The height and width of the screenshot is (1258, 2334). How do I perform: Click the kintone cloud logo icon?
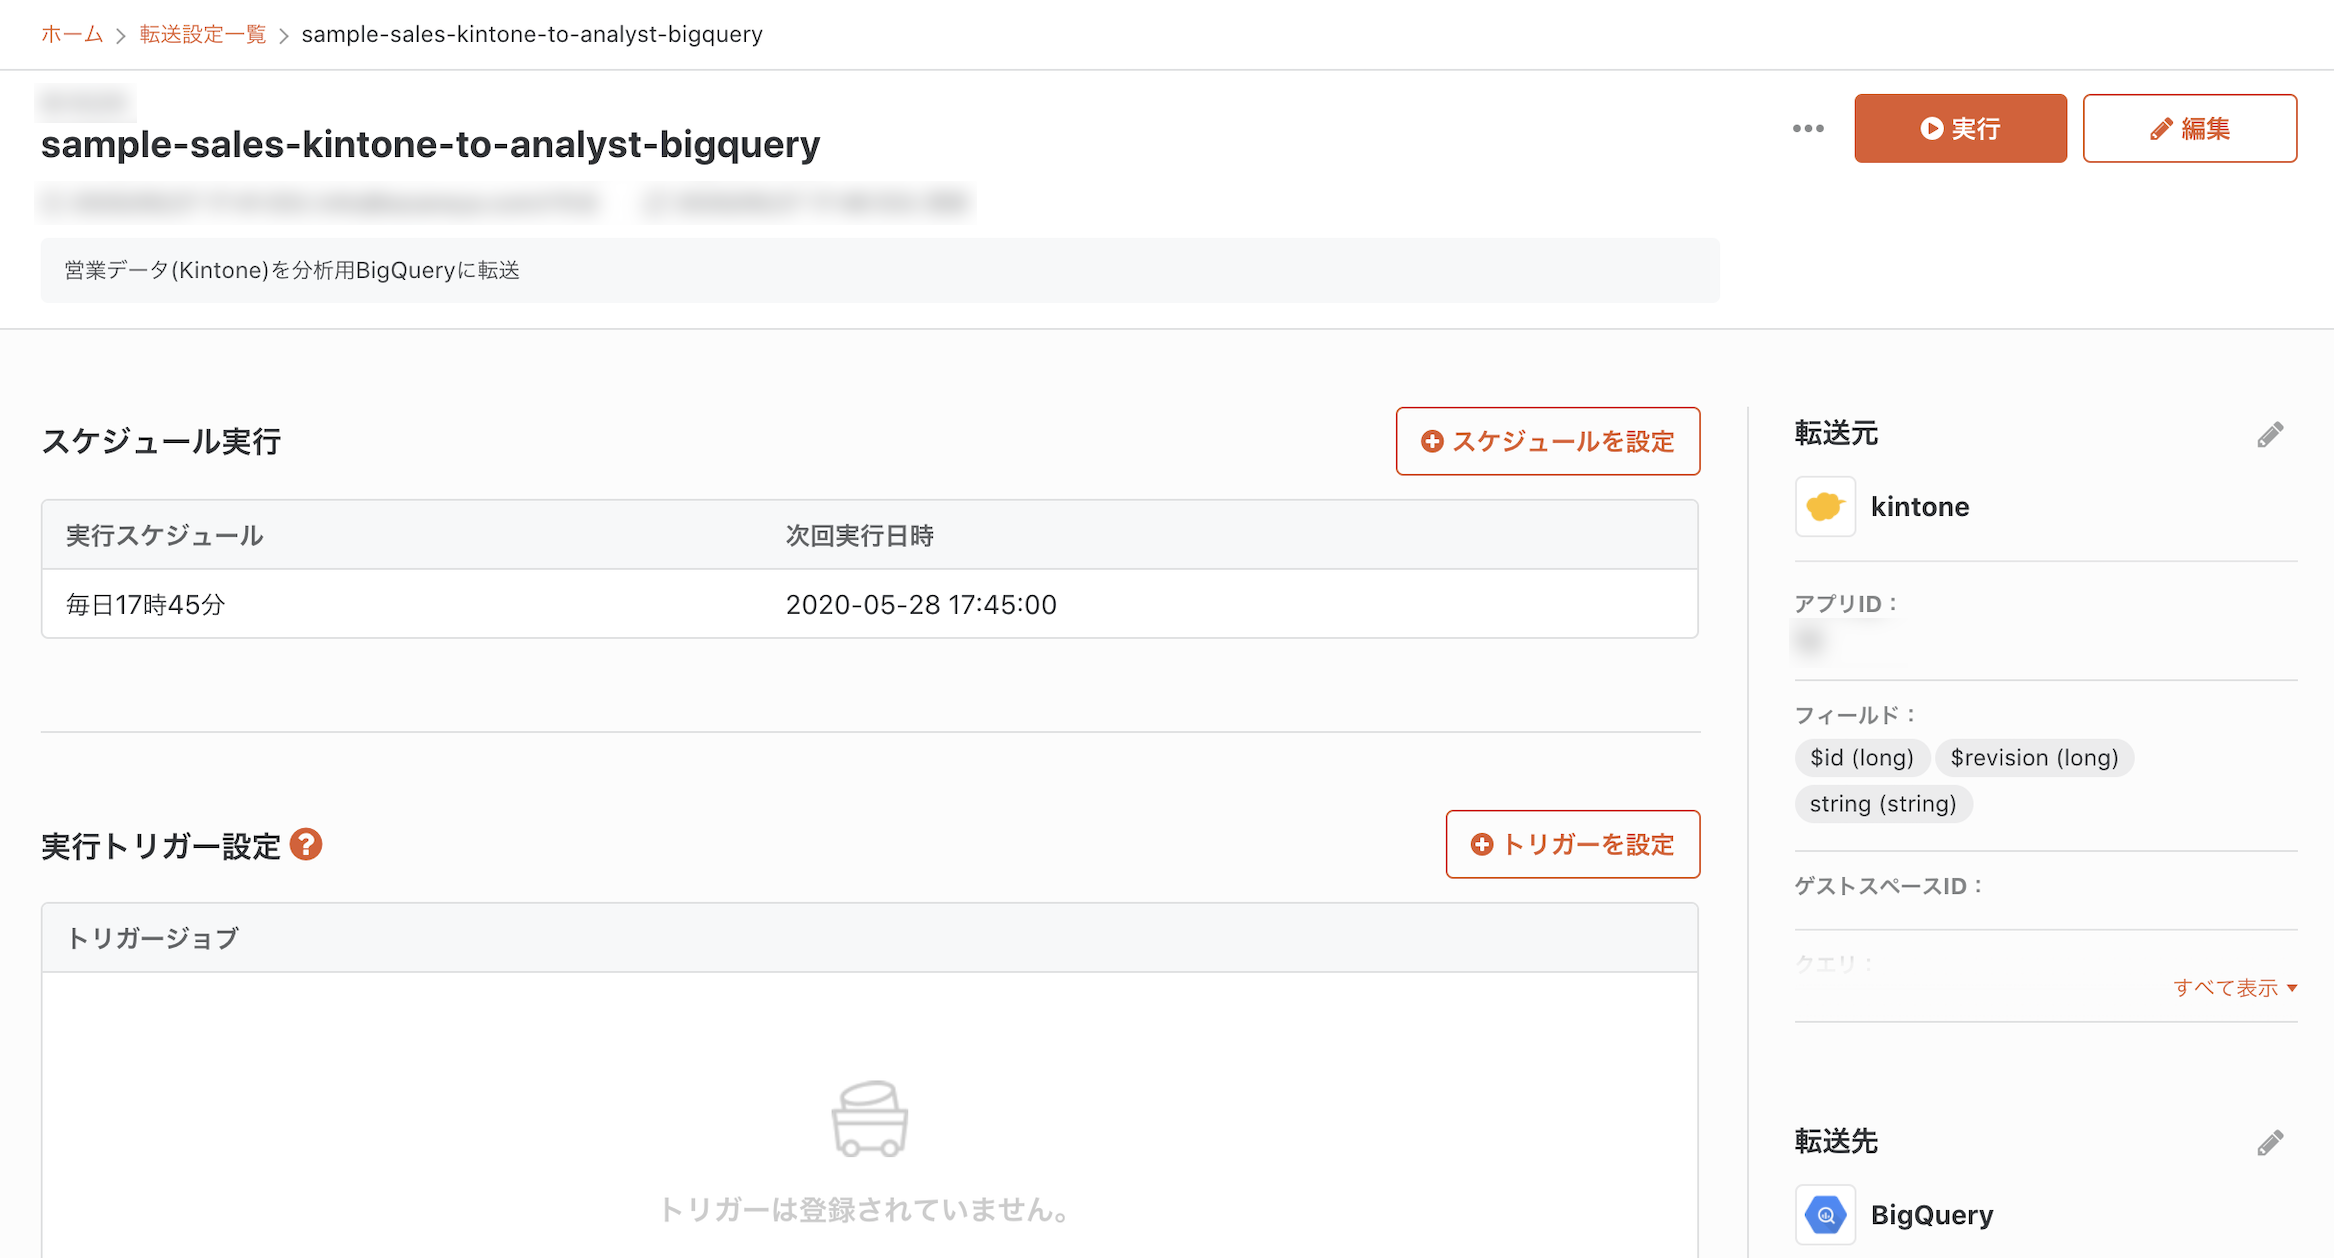pos(1824,507)
